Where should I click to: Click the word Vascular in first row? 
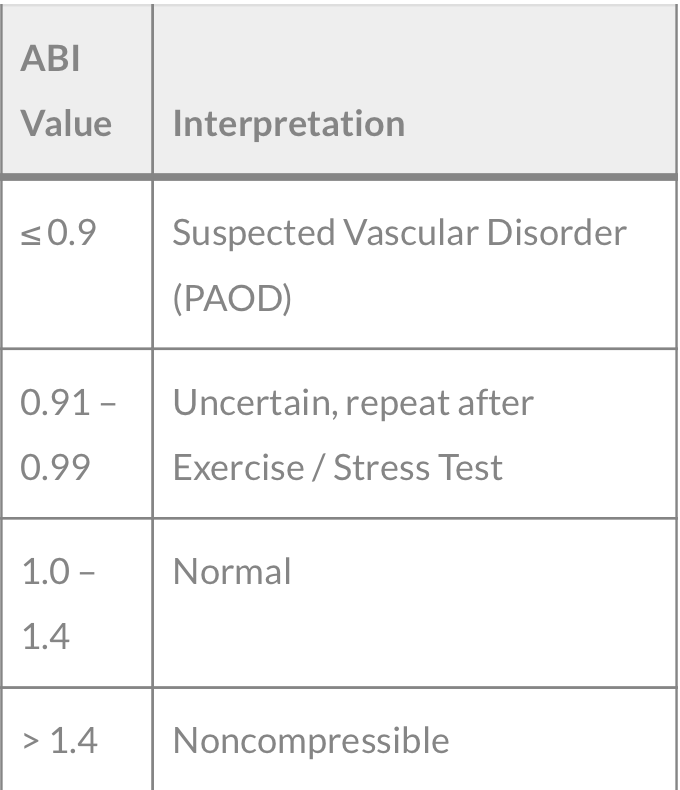tap(411, 233)
